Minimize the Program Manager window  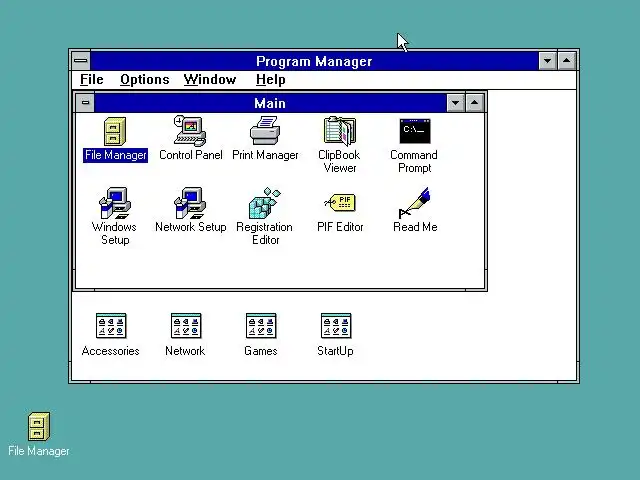click(x=547, y=61)
